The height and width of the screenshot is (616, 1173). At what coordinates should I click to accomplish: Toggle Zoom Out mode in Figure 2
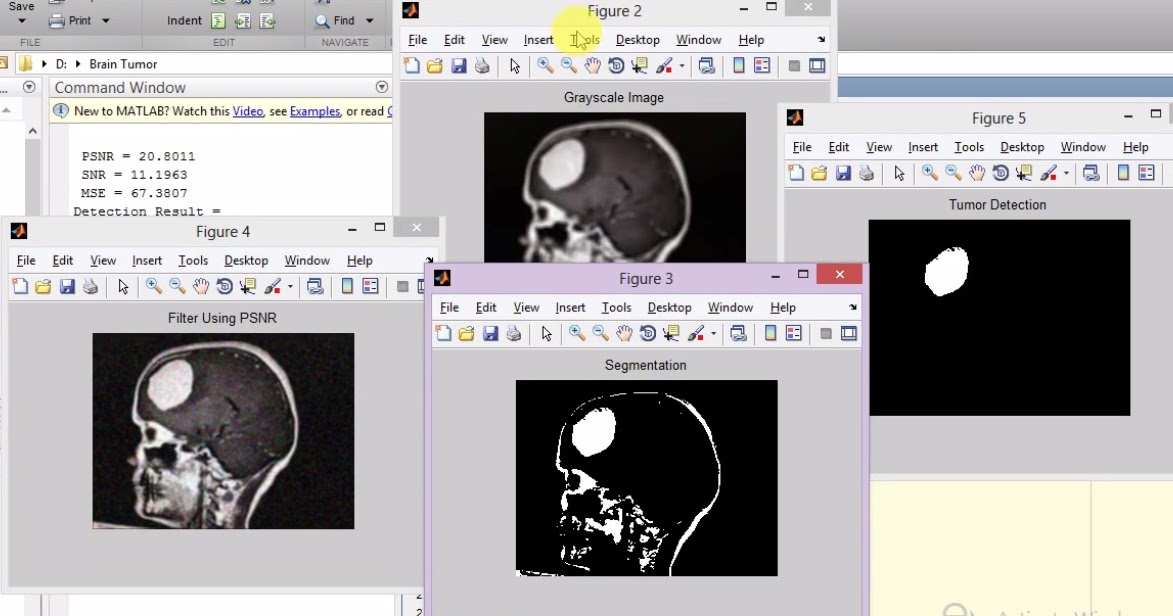coord(566,66)
